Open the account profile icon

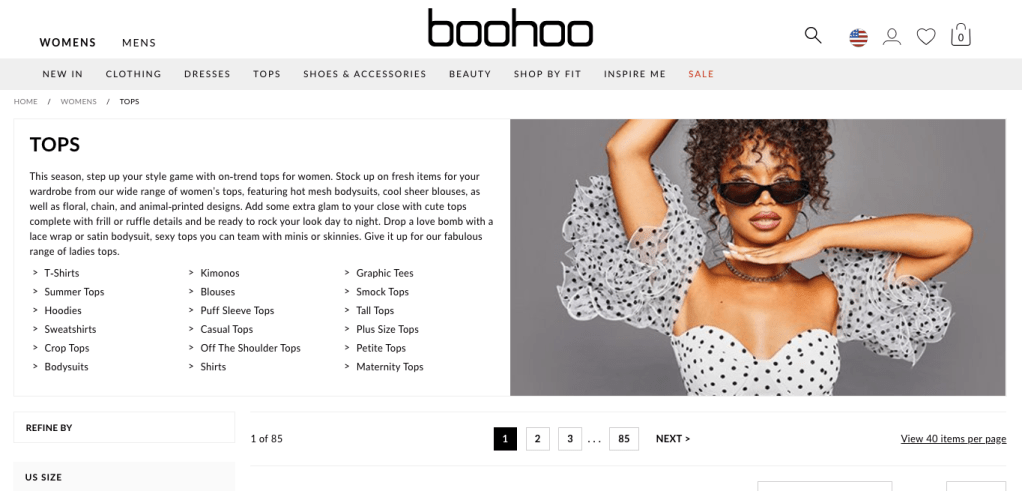pyautogui.click(x=892, y=37)
